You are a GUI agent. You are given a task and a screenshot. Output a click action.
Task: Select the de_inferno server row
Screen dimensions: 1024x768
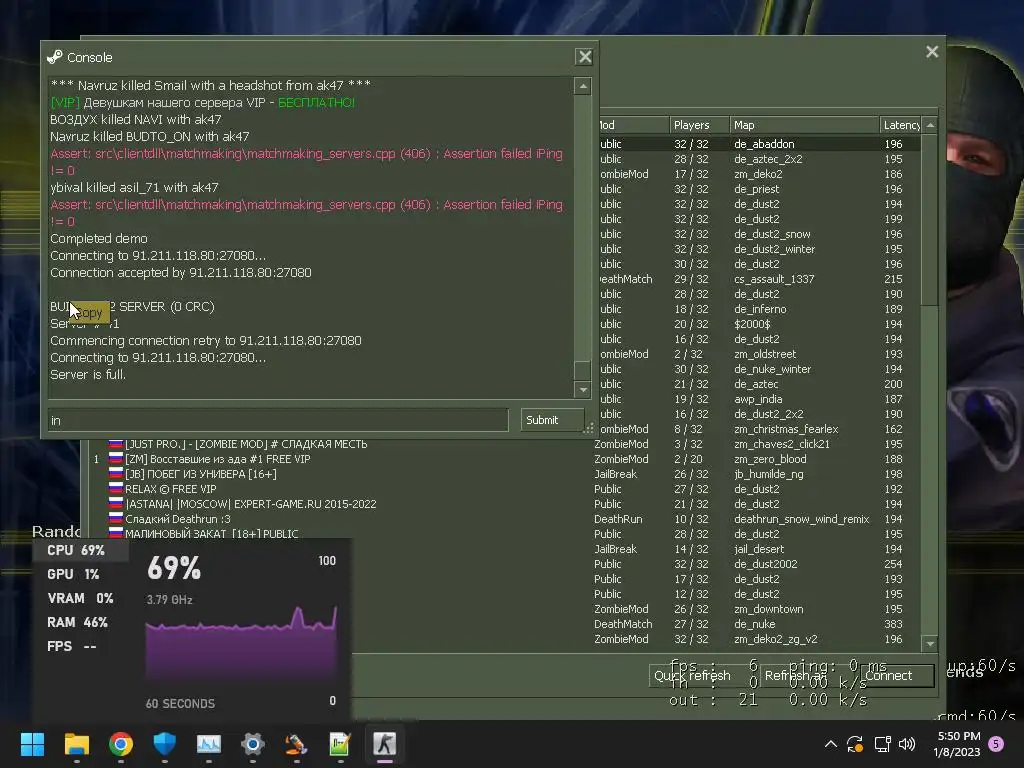(760, 309)
